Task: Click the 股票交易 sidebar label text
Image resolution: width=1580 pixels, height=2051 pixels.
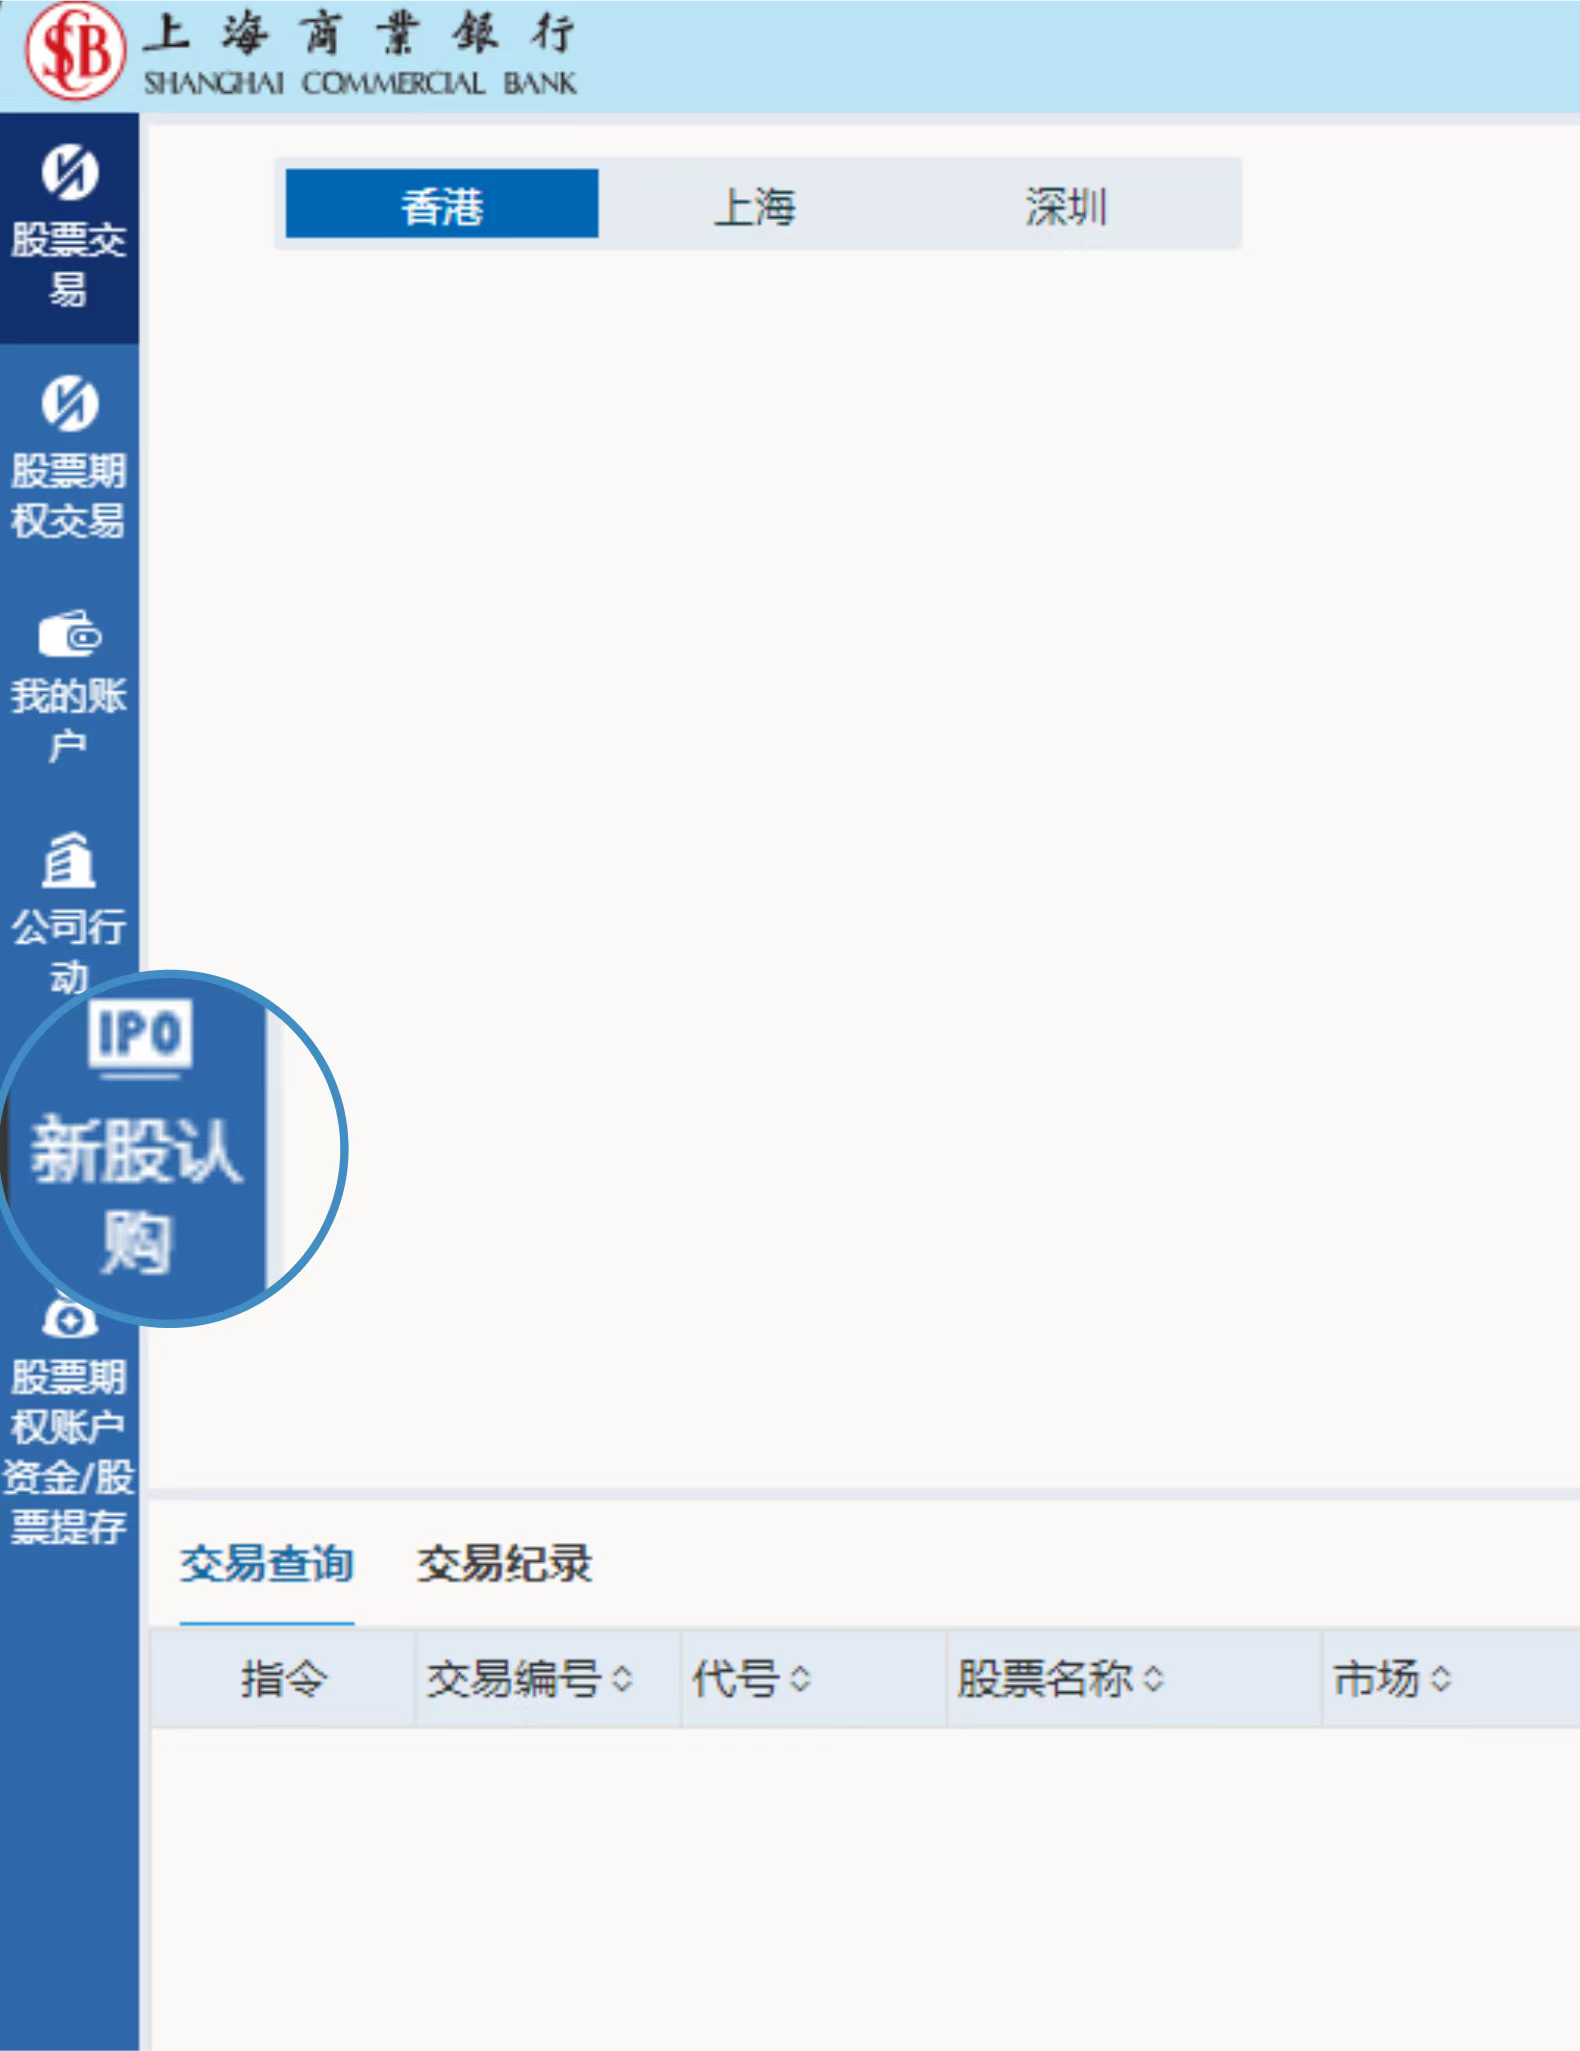Action: (x=68, y=264)
